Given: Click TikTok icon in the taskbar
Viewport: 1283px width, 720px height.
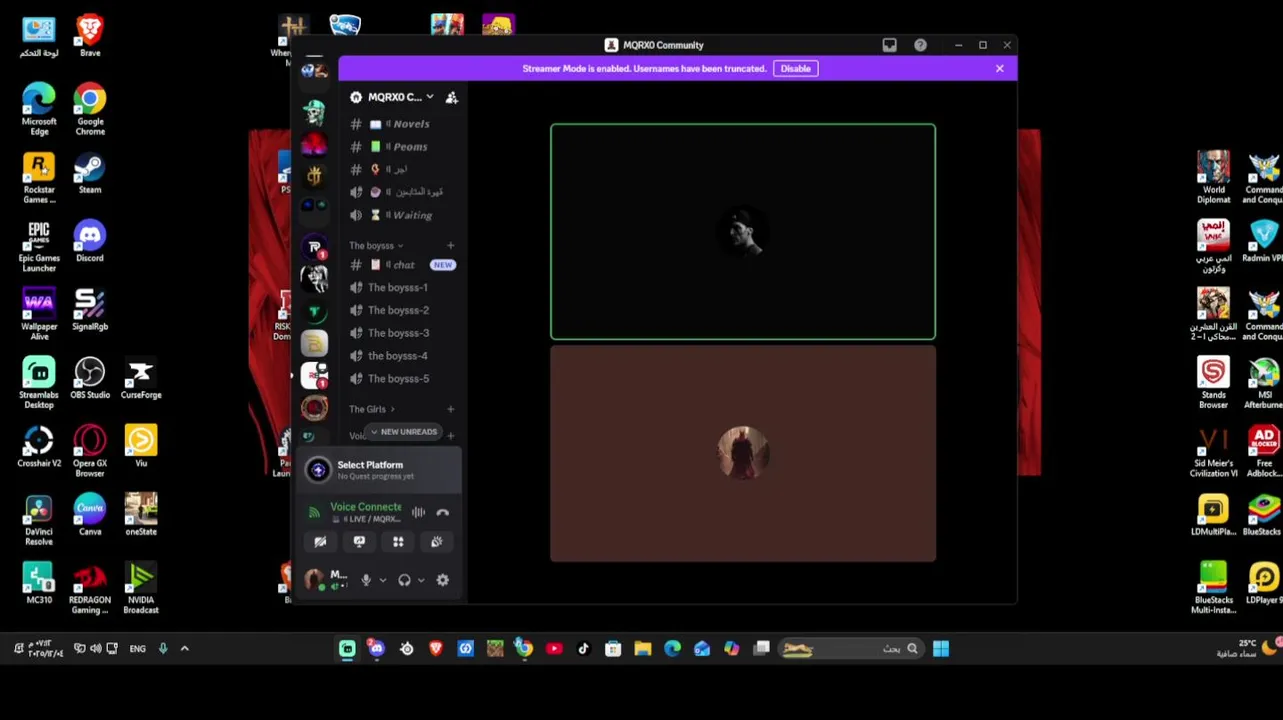Looking at the screenshot, I should point(583,649).
